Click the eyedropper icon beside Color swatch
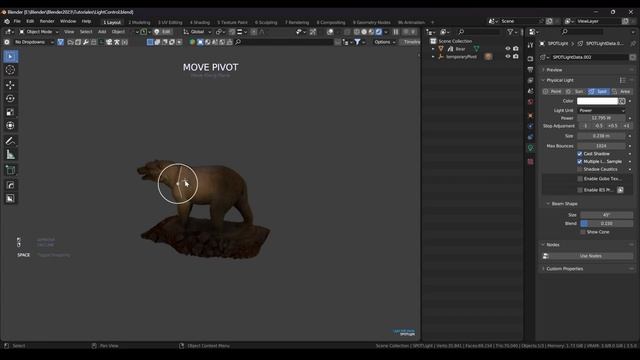 (x=622, y=101)
